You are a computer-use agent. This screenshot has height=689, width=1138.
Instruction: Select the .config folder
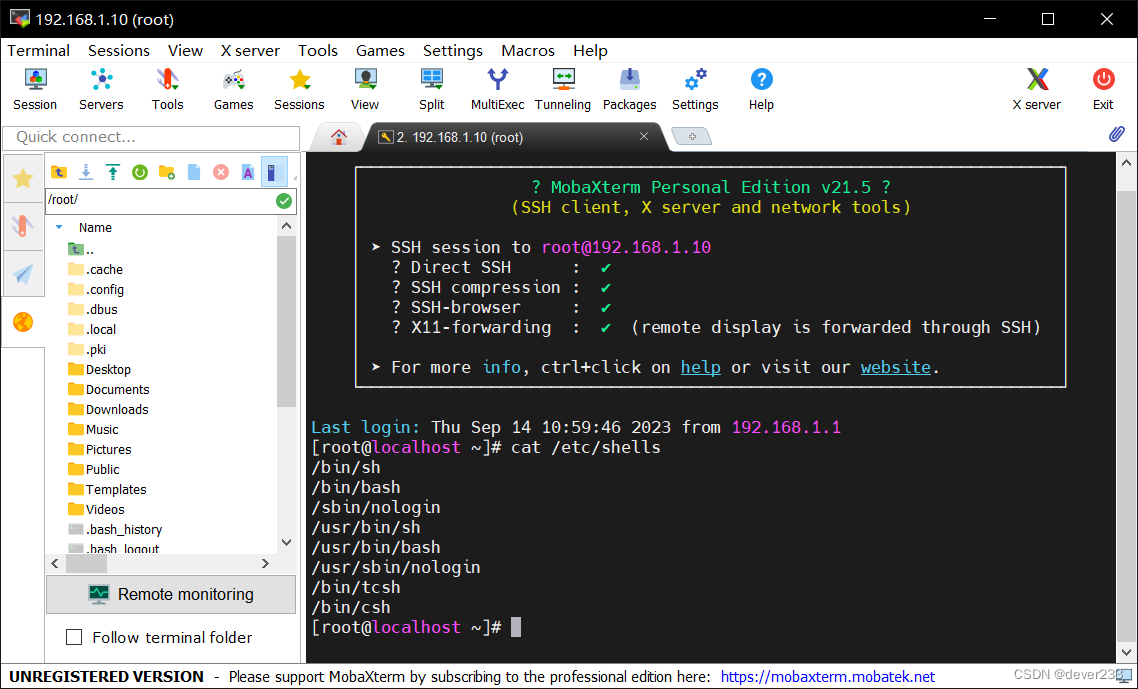click(x=96, y=290)
